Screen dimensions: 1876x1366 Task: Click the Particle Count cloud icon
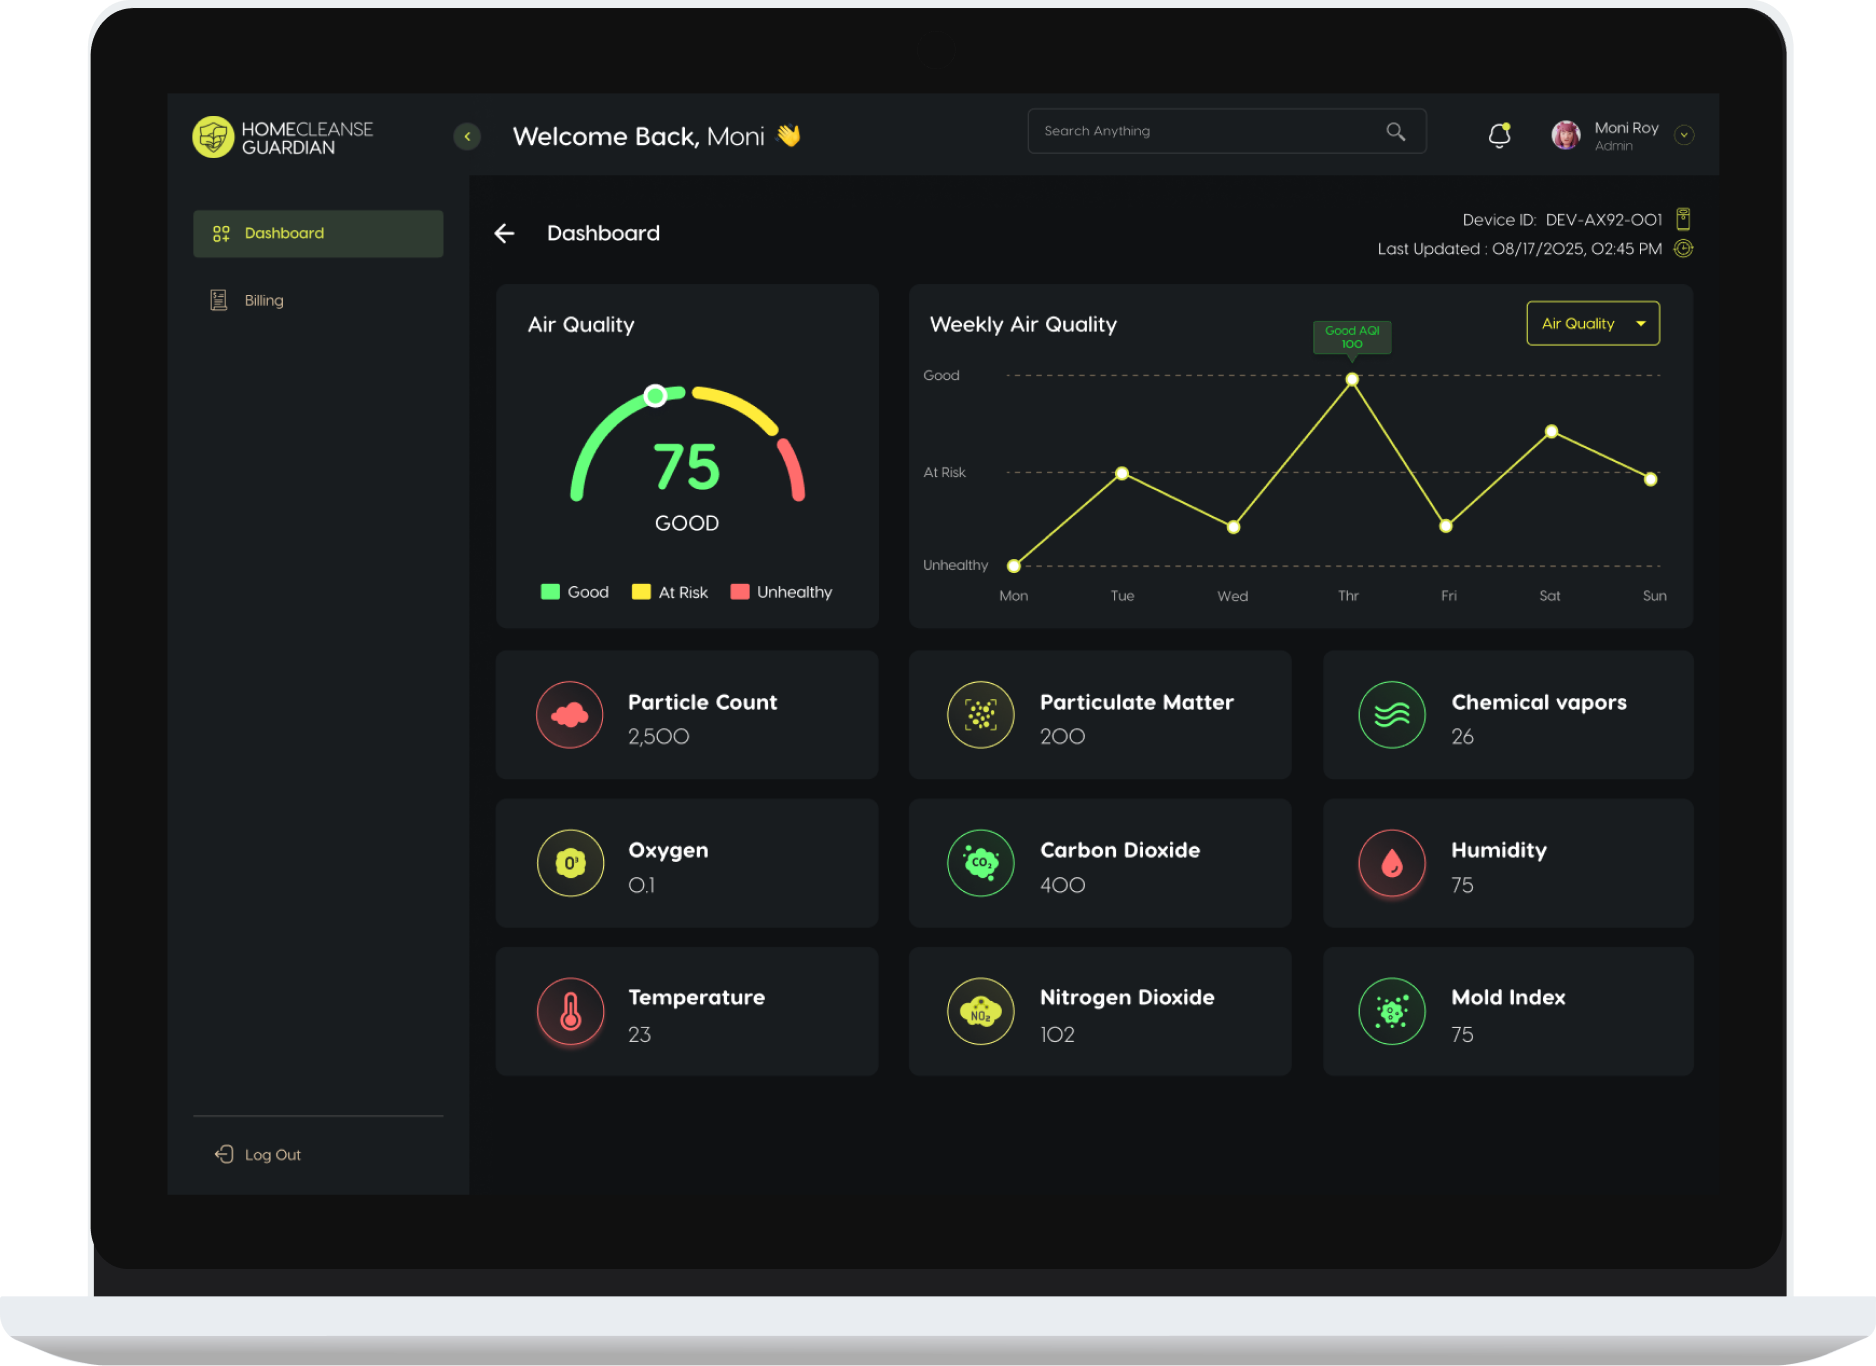(x=570, y=715)
